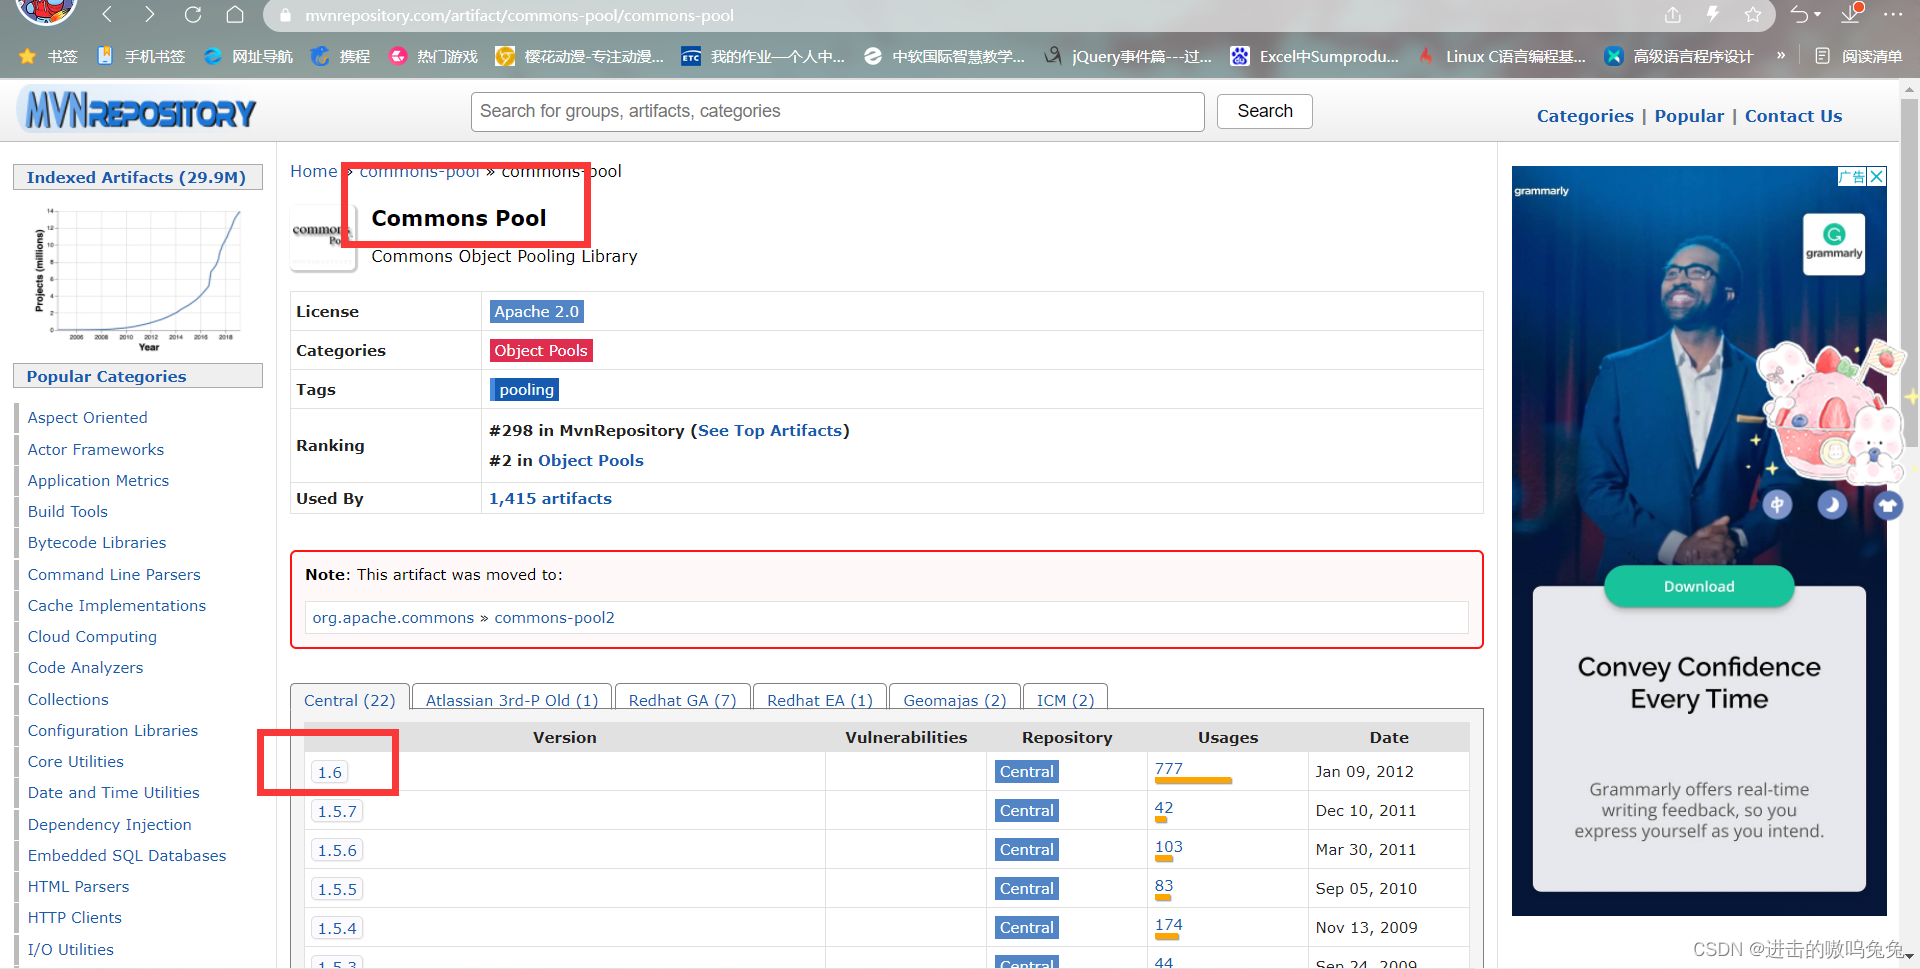Bookmark this page with the star icon
The image size is (1920, 969).
[1753, 14]
